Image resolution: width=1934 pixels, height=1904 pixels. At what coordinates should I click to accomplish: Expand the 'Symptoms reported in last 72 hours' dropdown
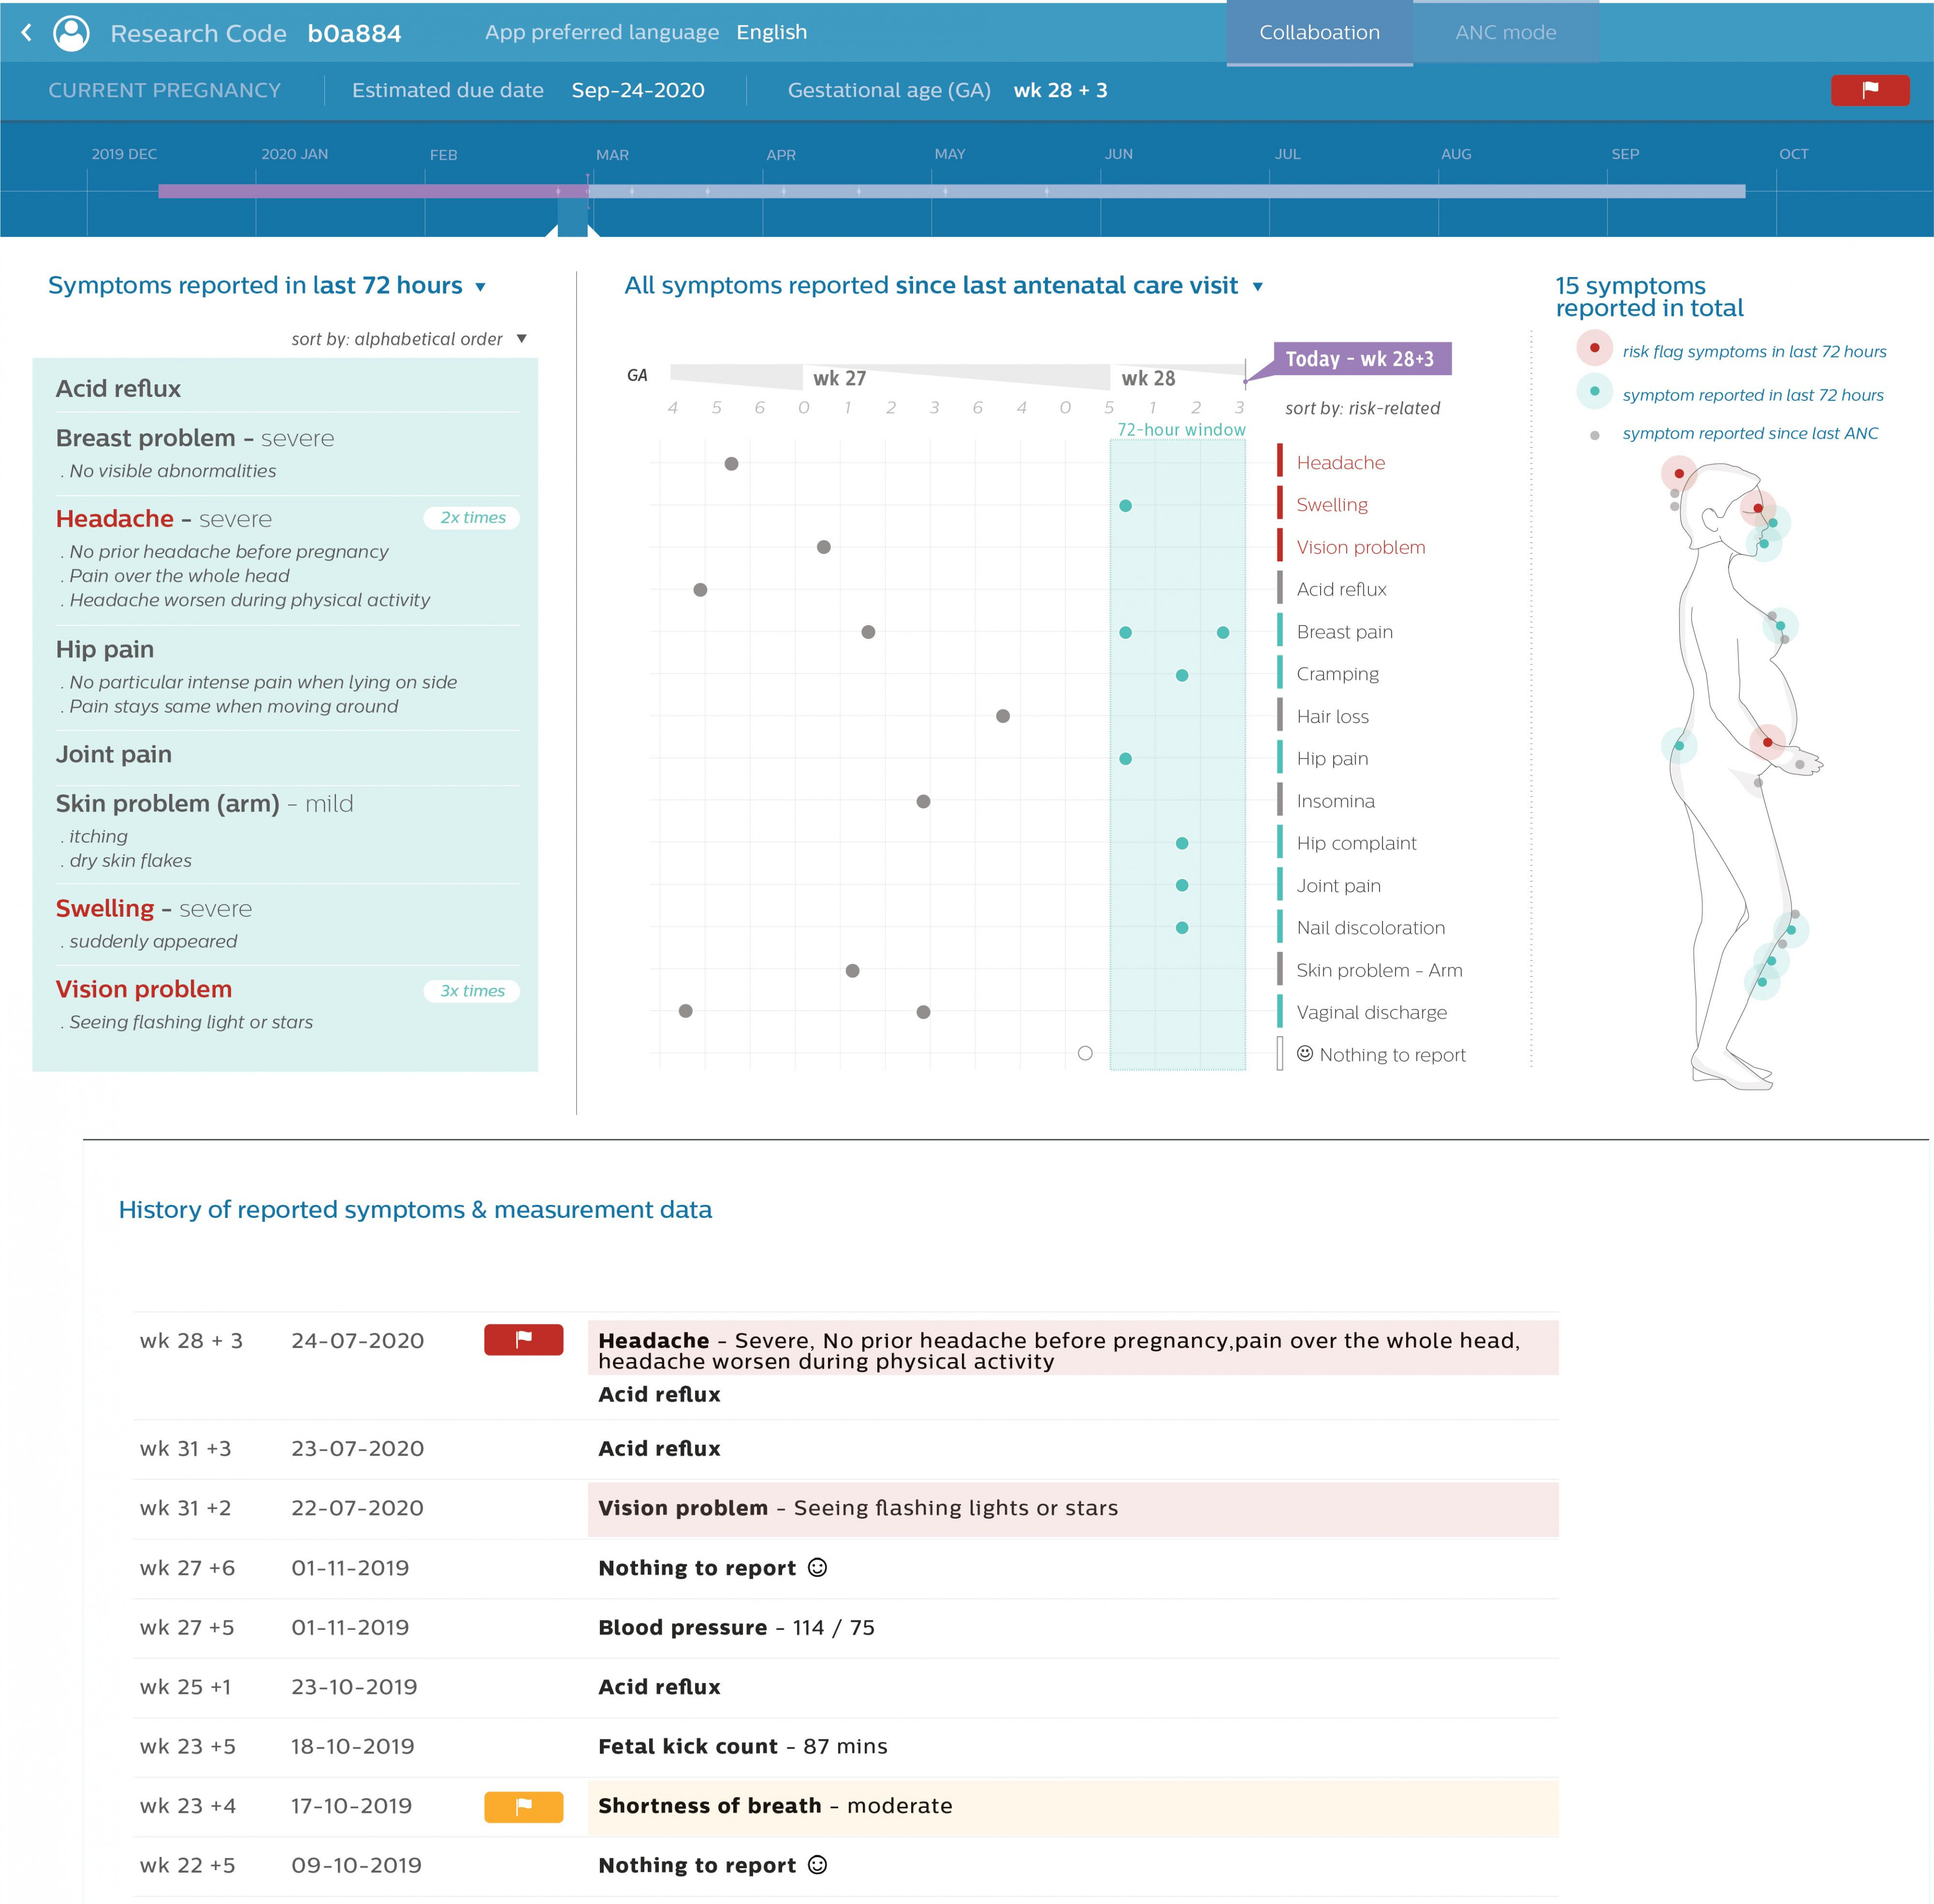(x=481, y=285)
